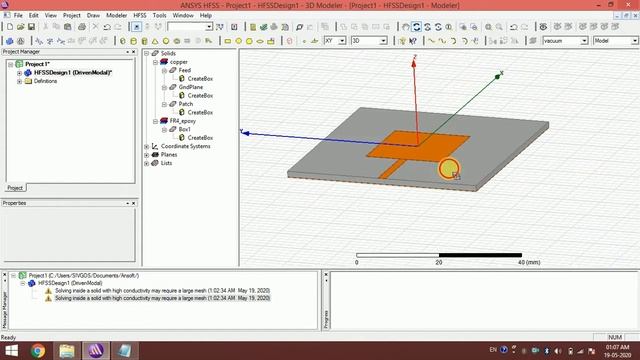Open the Draw menu

[93, 15]
